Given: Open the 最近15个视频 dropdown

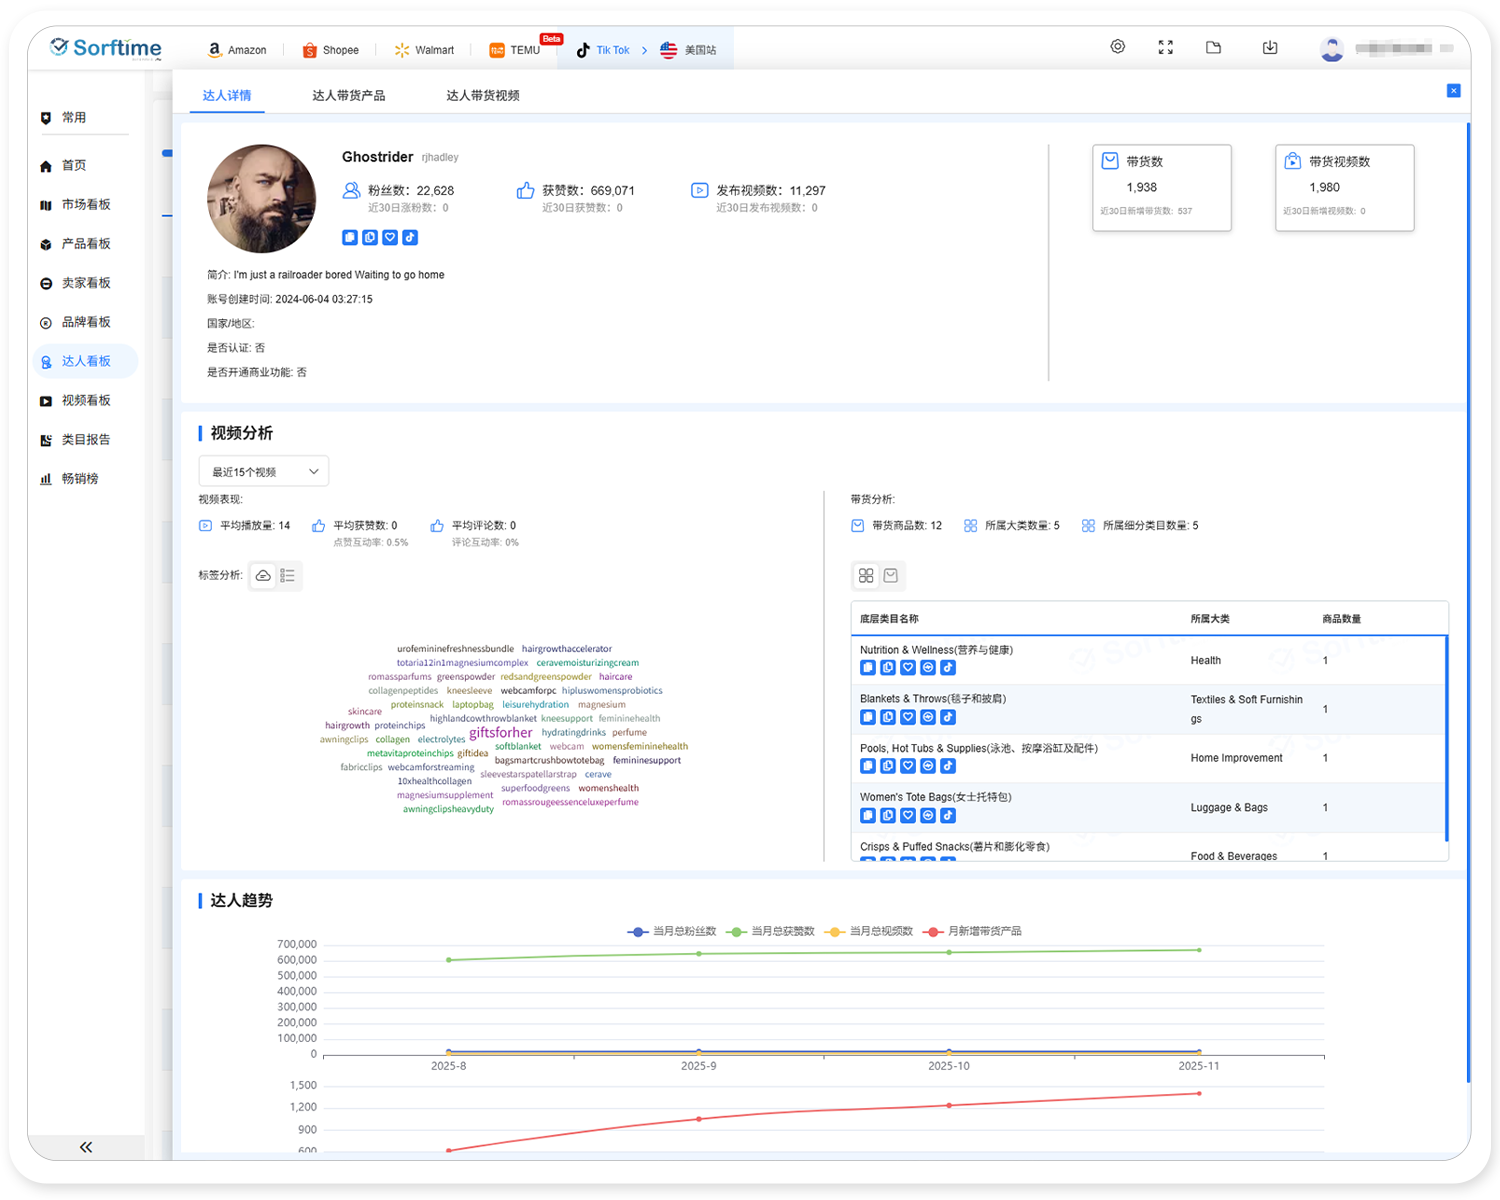Looking at the screenshot, I should tap(263, 472).
